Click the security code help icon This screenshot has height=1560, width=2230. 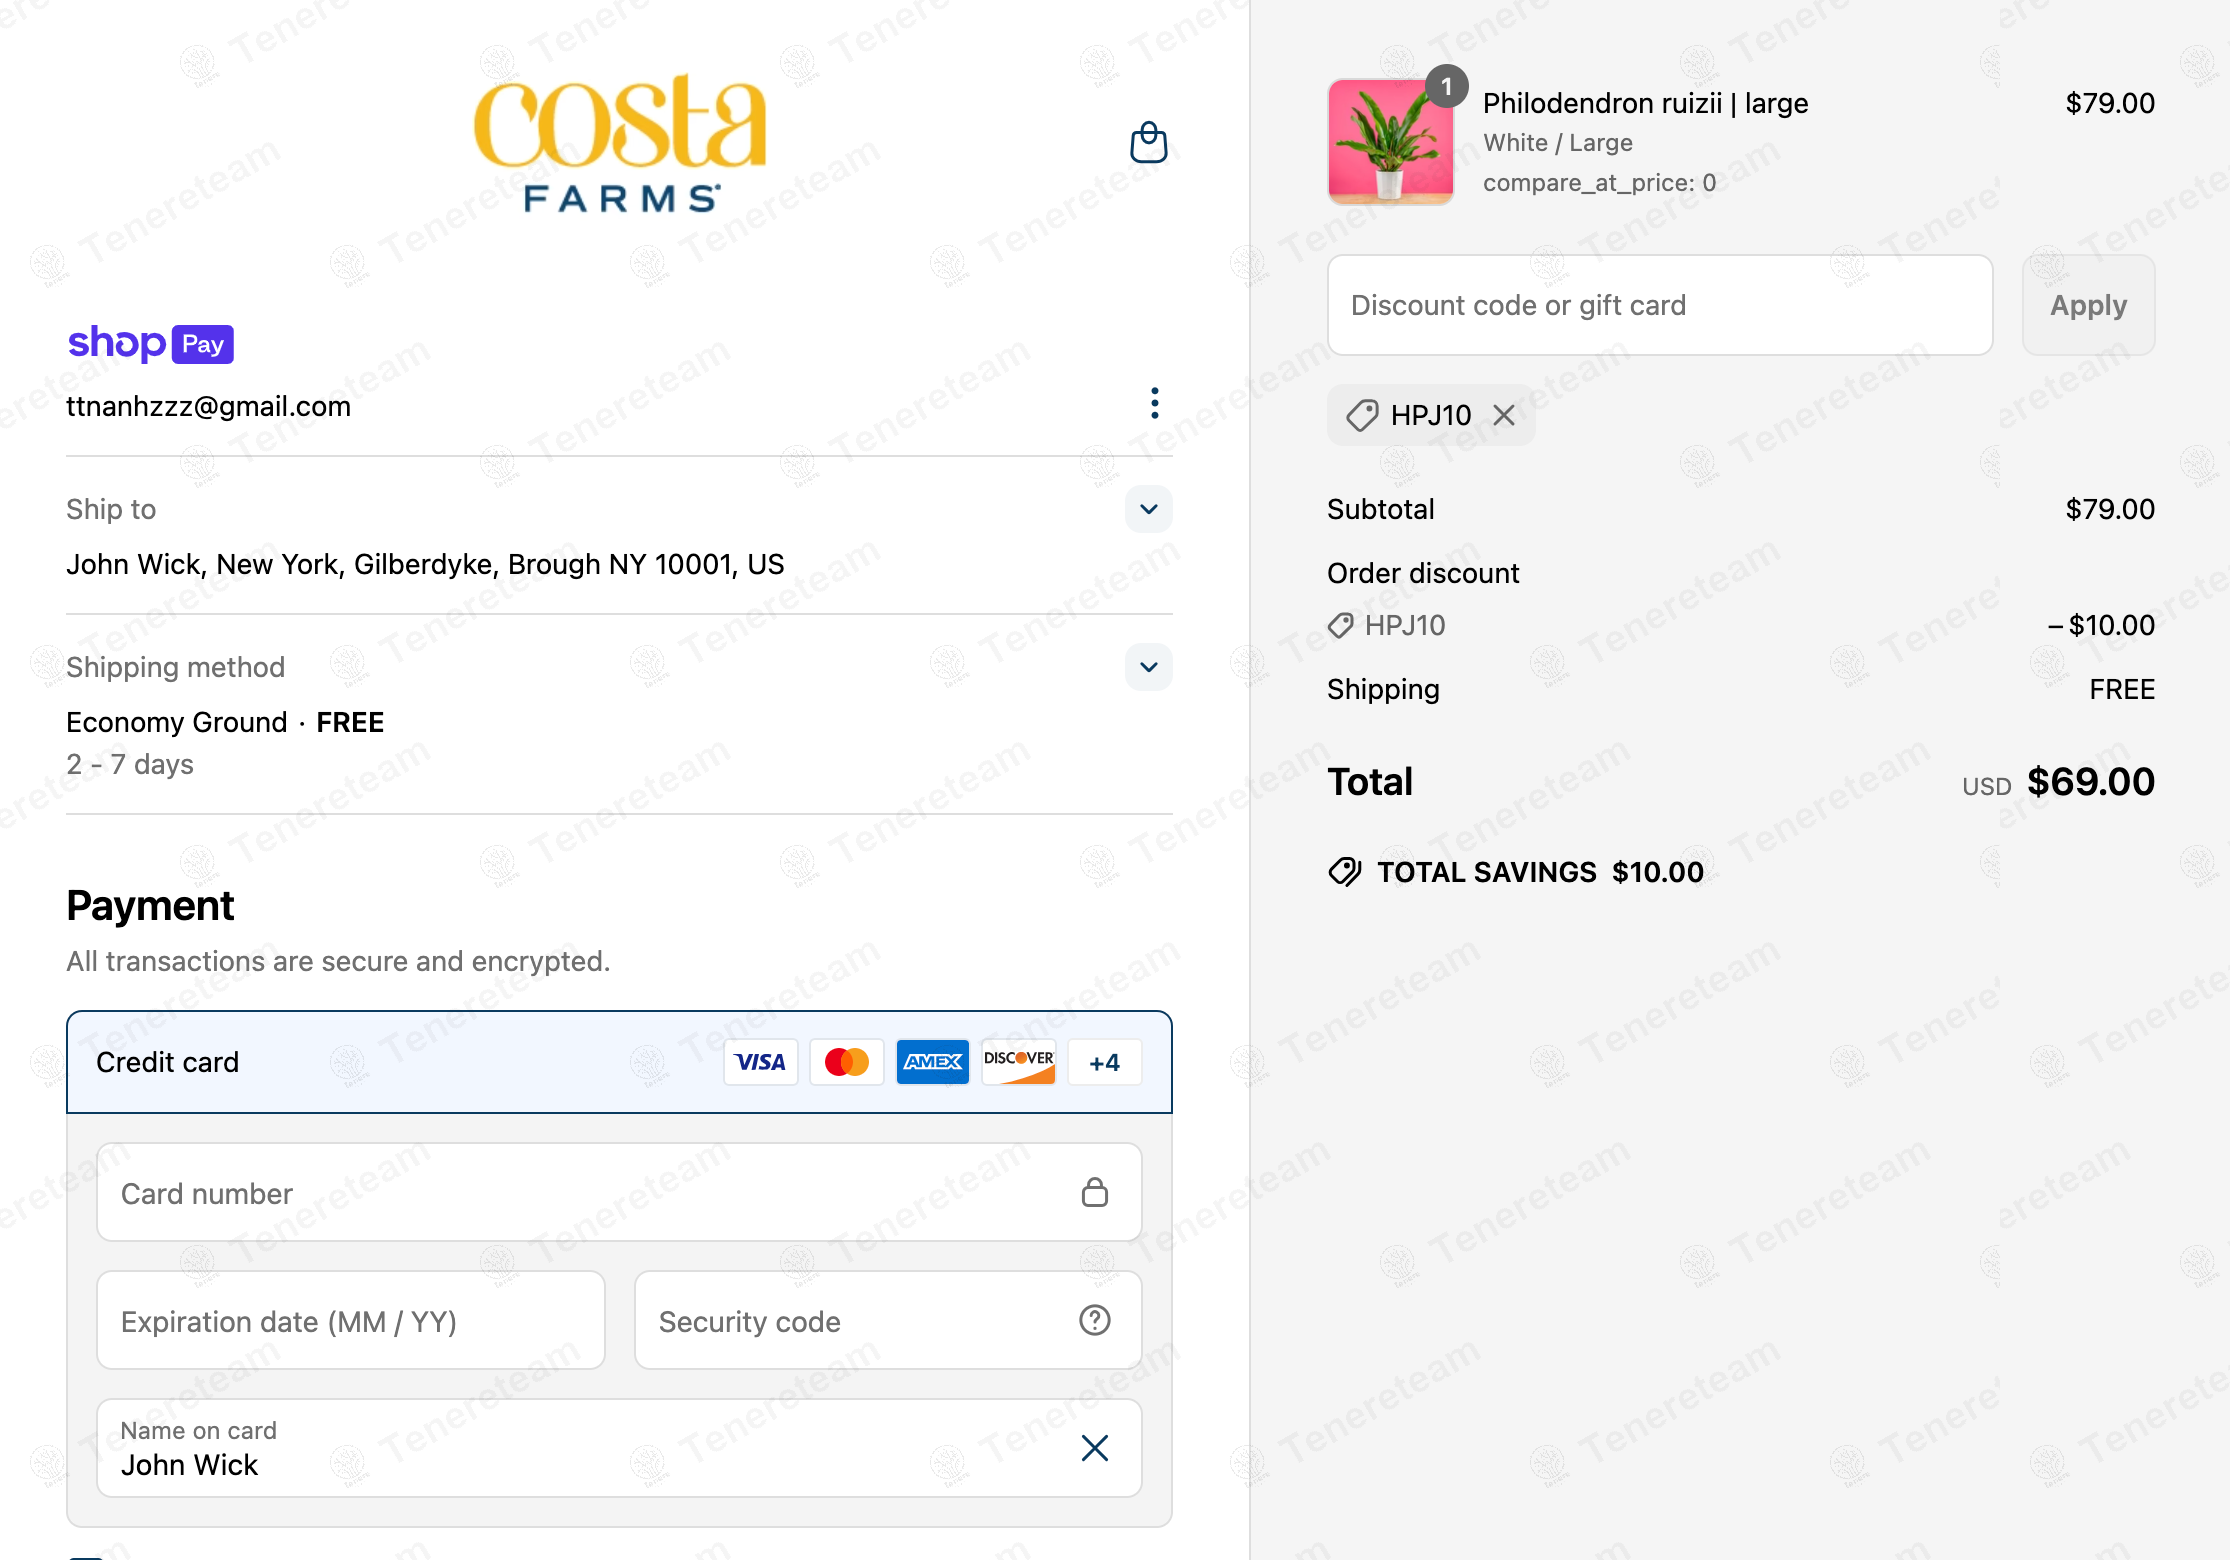[x=1094, y=1320]
